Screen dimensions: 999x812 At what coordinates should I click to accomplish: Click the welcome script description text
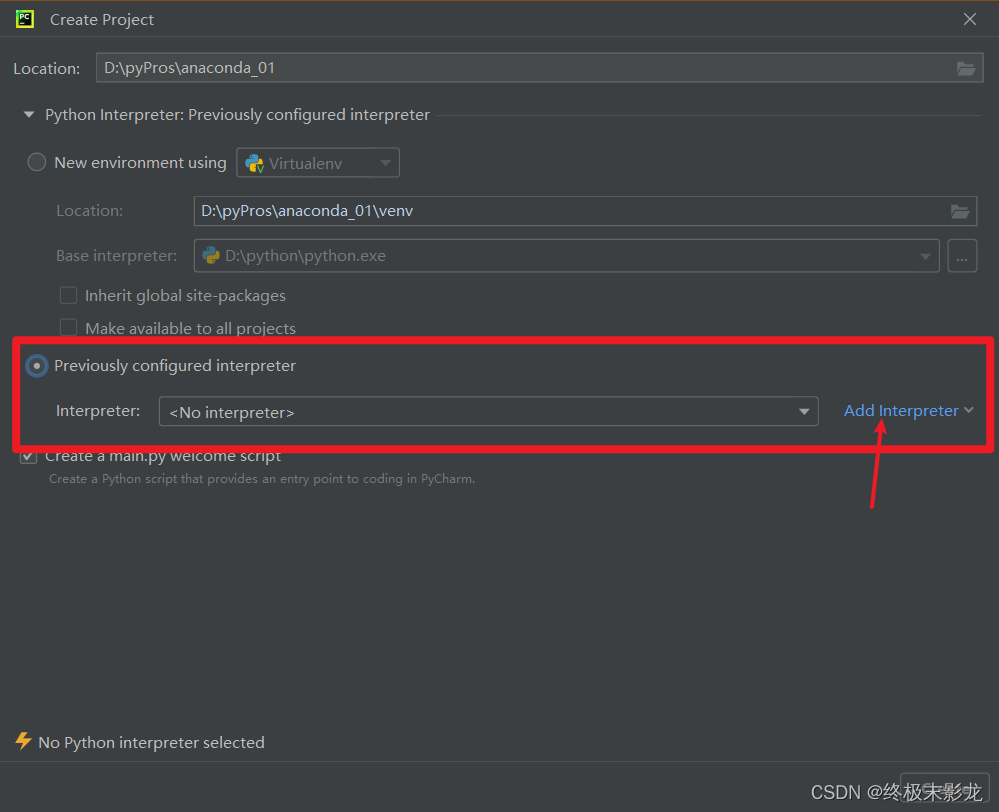[262, 479]
